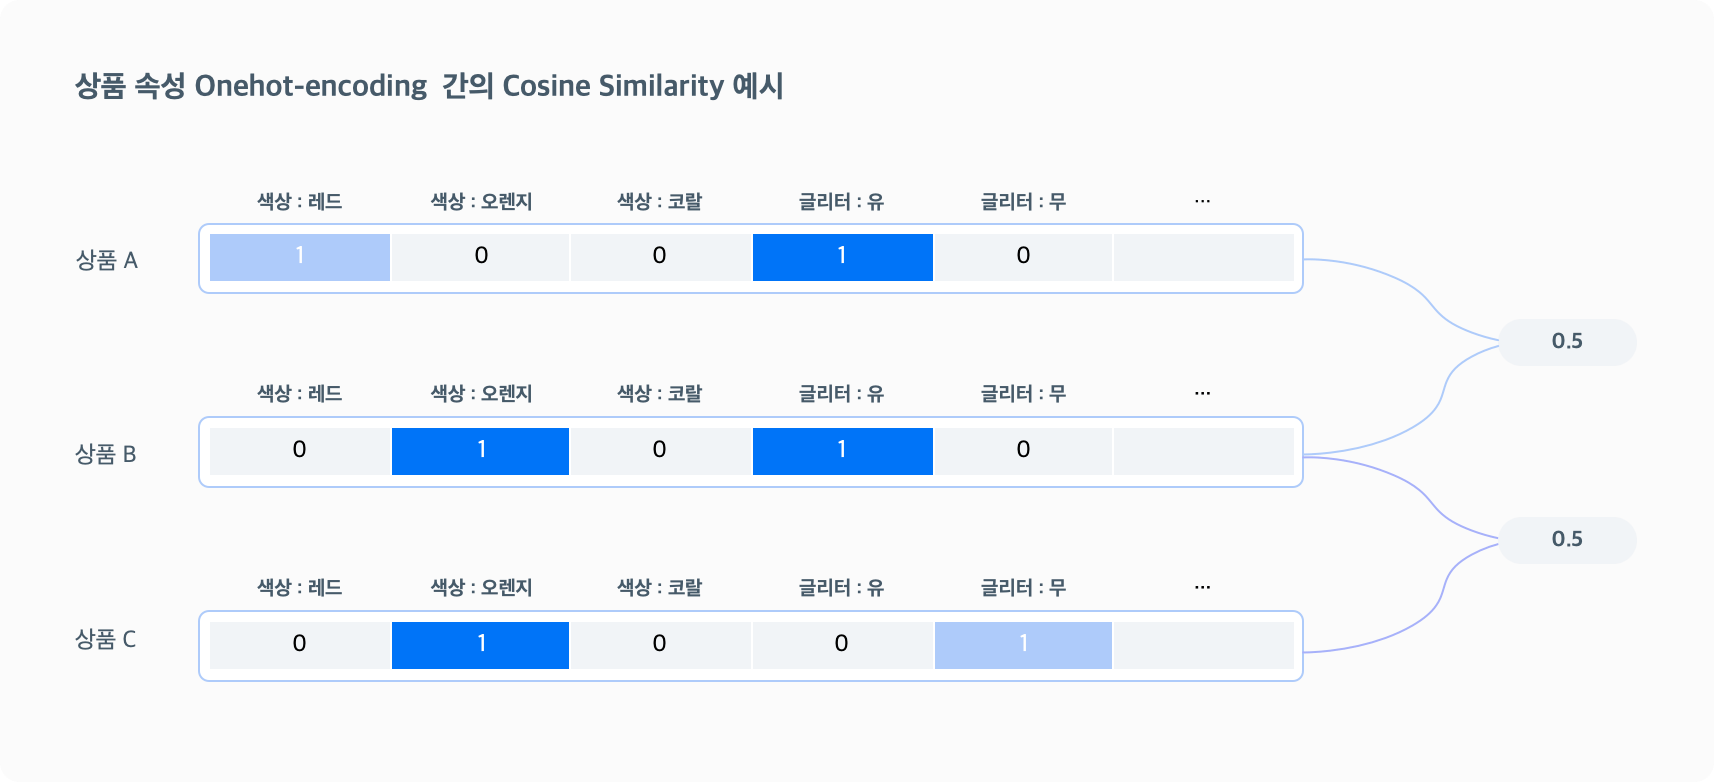
Task: Select 상품 C's 색상 : 오렌지 cell
Action: pyautogui.click(x=480, y=645)
